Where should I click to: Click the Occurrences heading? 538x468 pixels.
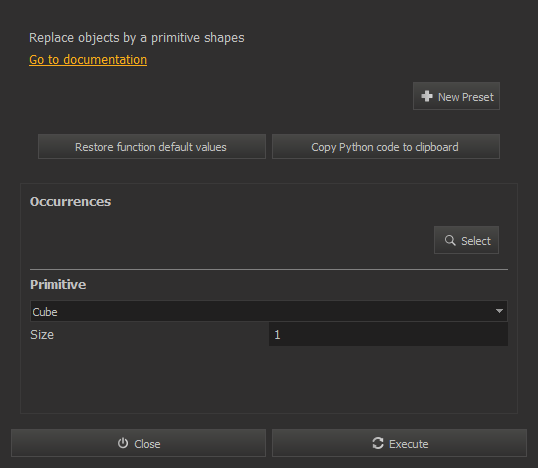pos(70,202)
